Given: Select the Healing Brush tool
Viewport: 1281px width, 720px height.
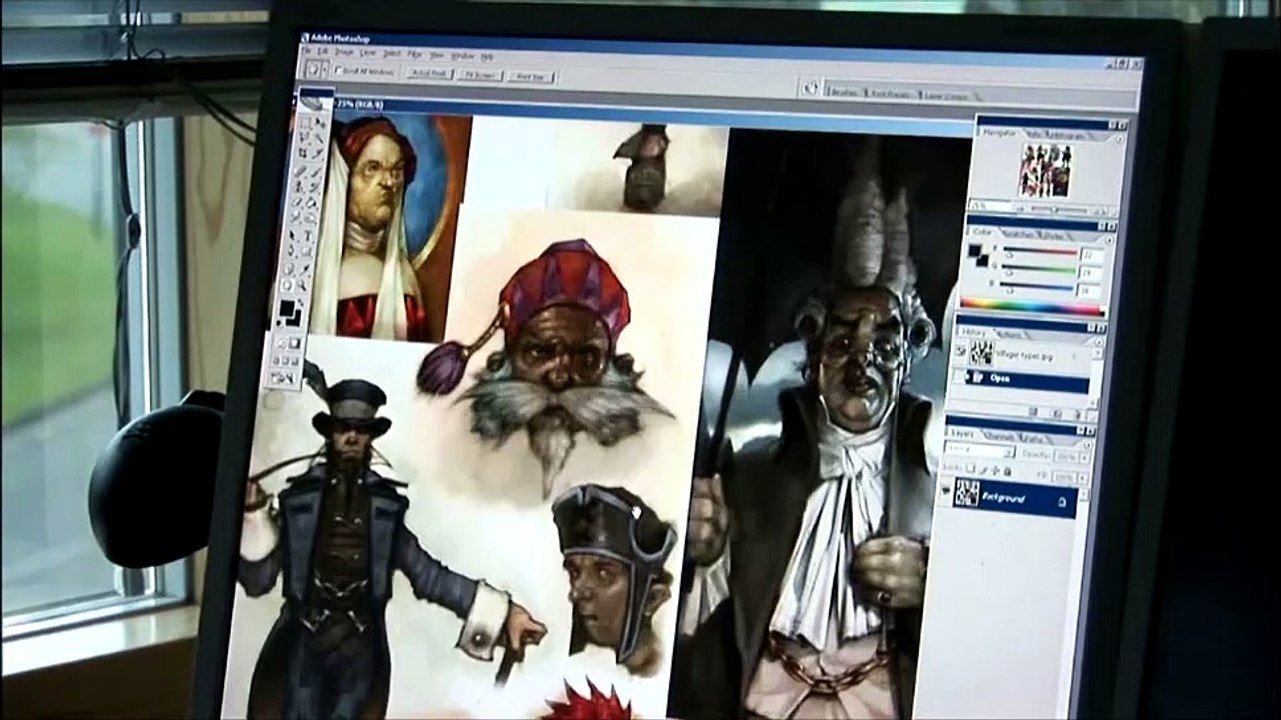Looking at the screenshot, I should tap(300, 171).
